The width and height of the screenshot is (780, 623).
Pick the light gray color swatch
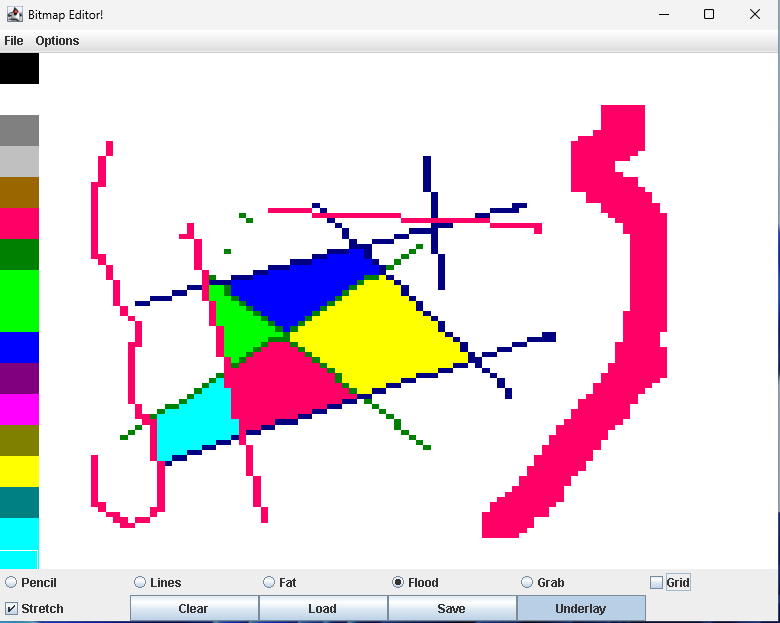coord(19,161)
